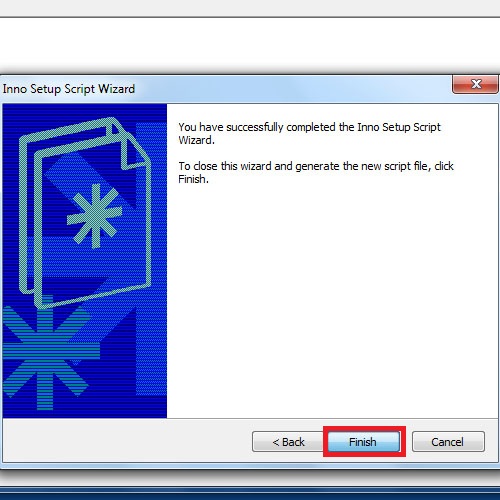The image size is (500, 500).
Task: Click the 'To close this wizard' instruction text
Action: pos(316,172)
